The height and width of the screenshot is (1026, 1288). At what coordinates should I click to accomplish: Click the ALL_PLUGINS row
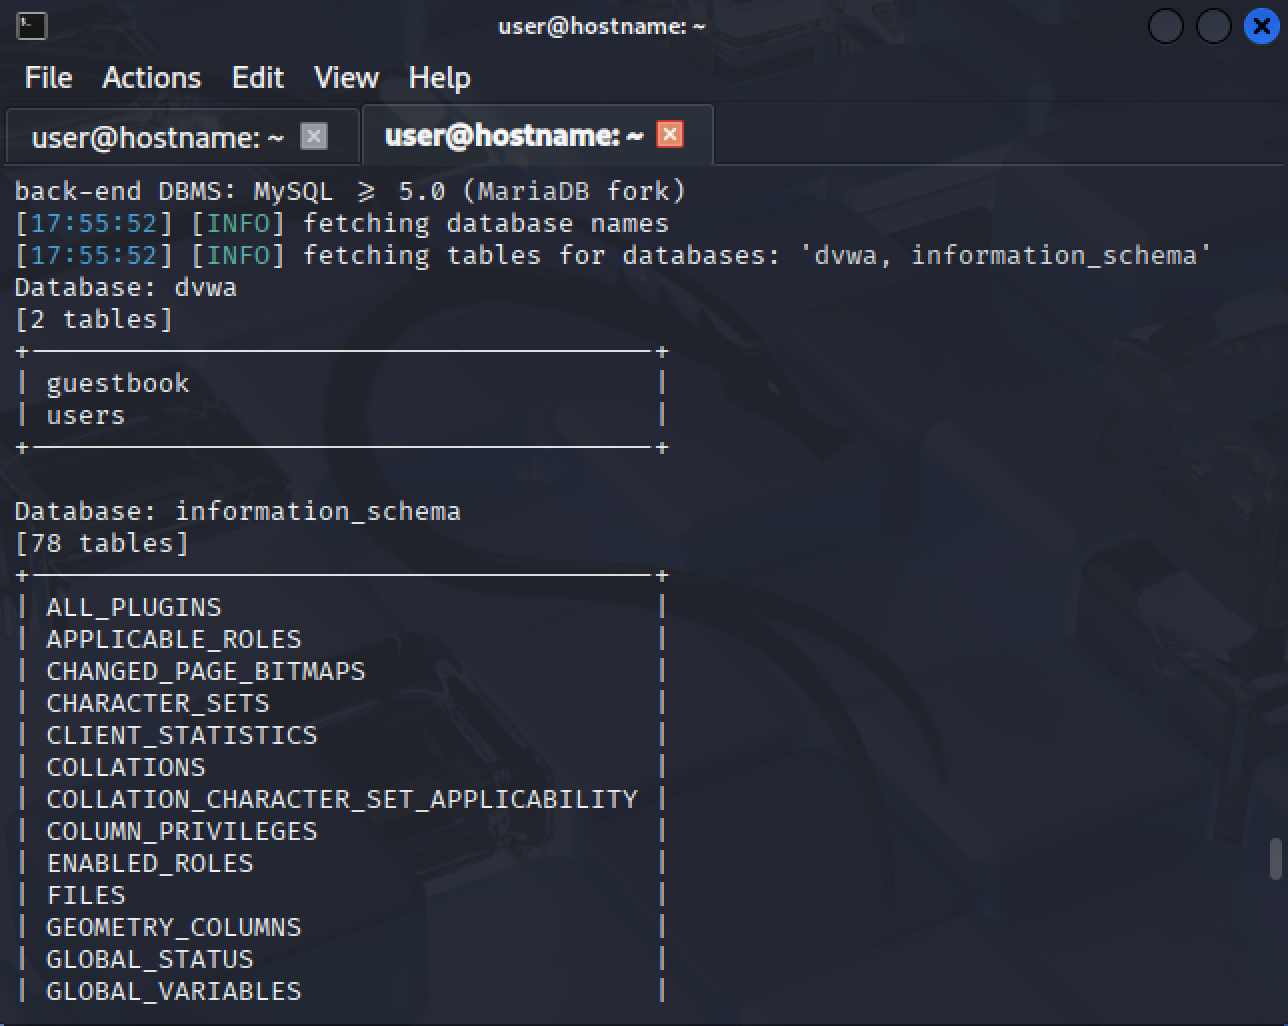(340, 607)
